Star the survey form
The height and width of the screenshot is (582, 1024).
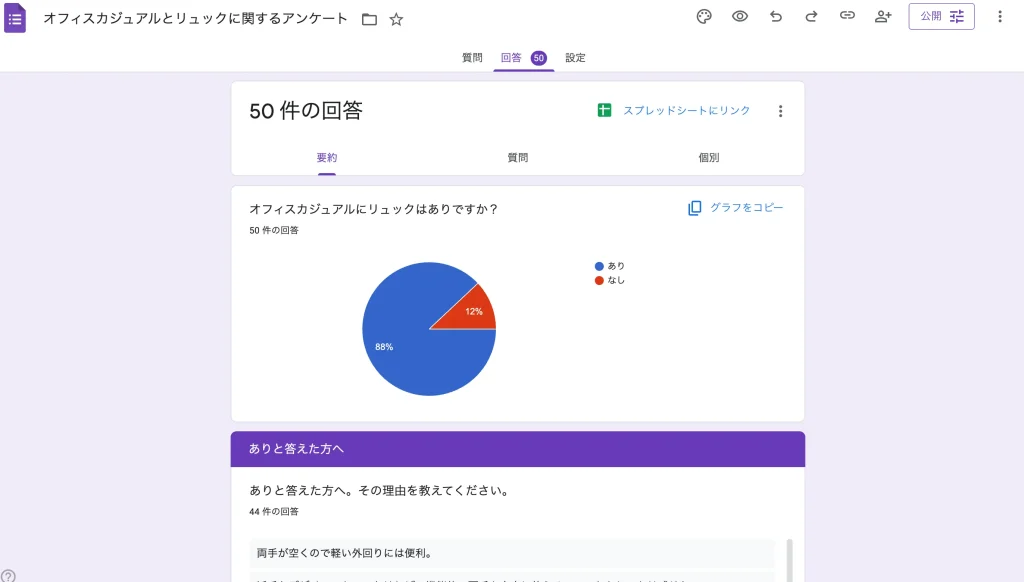[395, 18]
